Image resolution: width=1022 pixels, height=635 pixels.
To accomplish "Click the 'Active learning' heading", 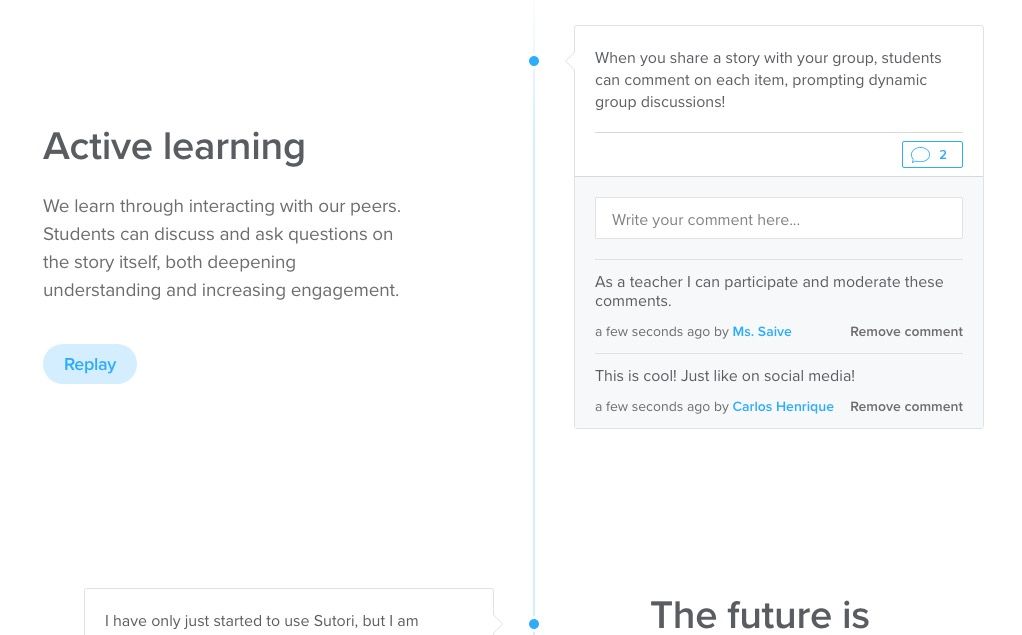I will pos(174,146).
